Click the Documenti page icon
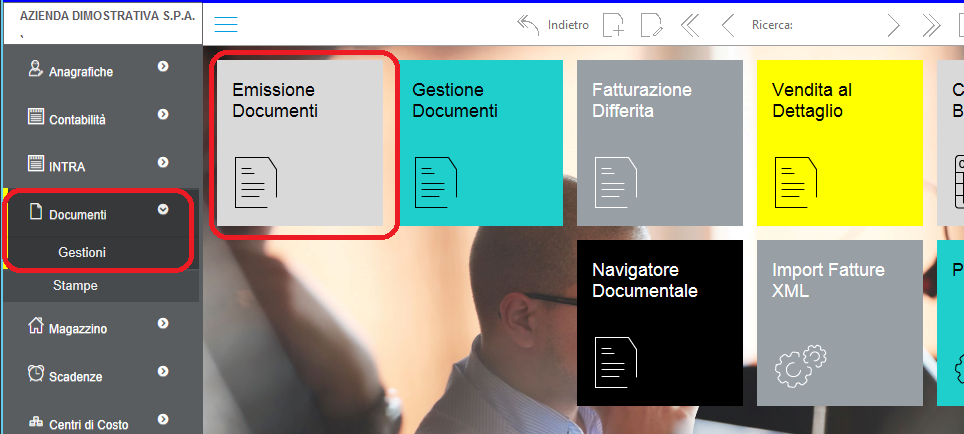This screenshot has height=434, width=964. [36, 211]
